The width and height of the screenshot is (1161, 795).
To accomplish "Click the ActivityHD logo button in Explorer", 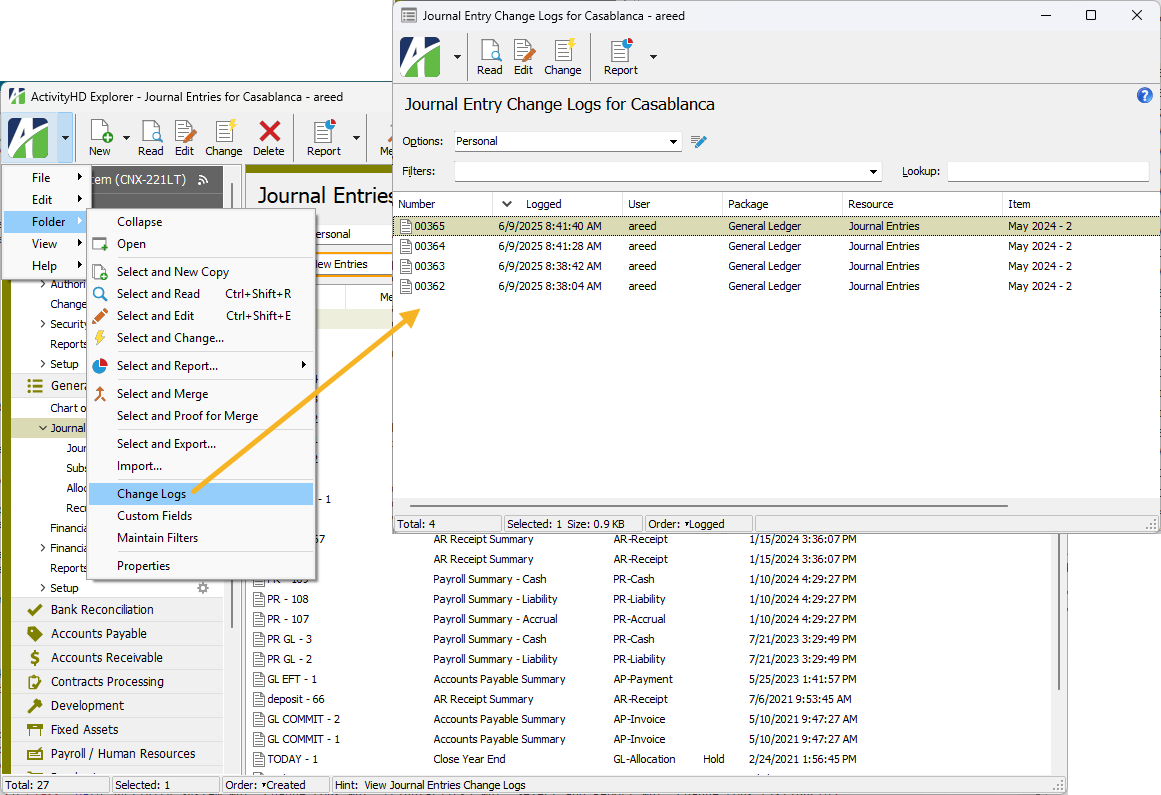I will 29,138.
